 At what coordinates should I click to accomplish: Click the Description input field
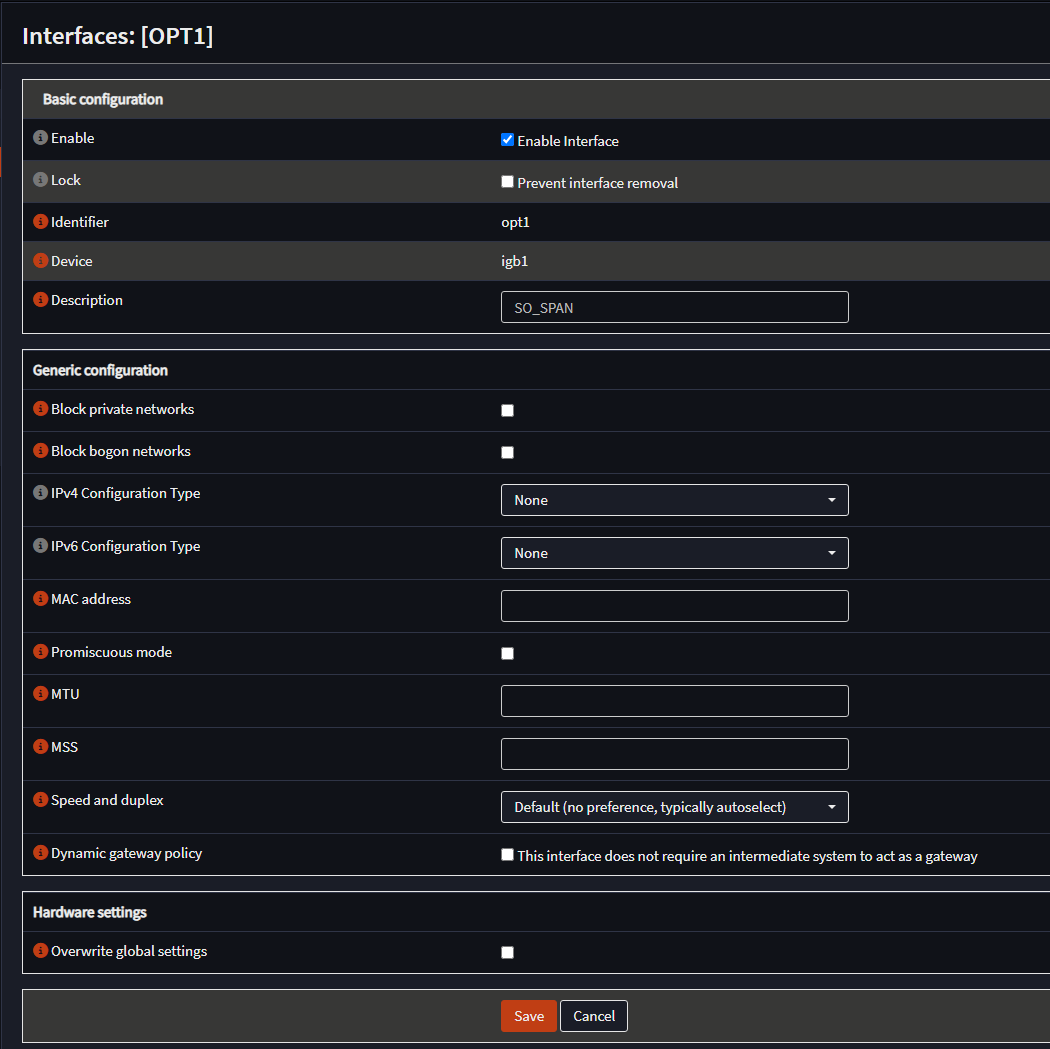(674, 307)
